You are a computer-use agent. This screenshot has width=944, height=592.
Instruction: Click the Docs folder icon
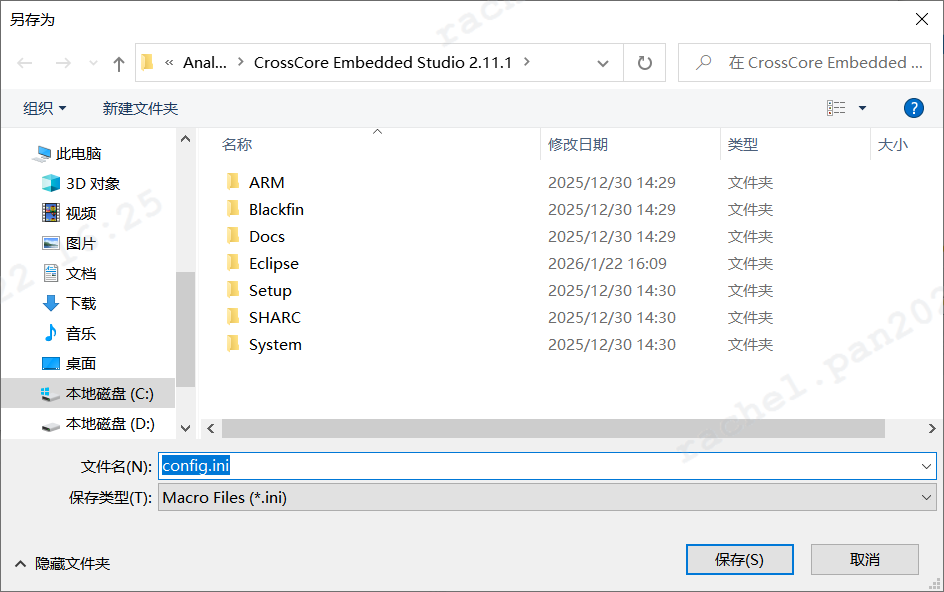pos(233,235)
